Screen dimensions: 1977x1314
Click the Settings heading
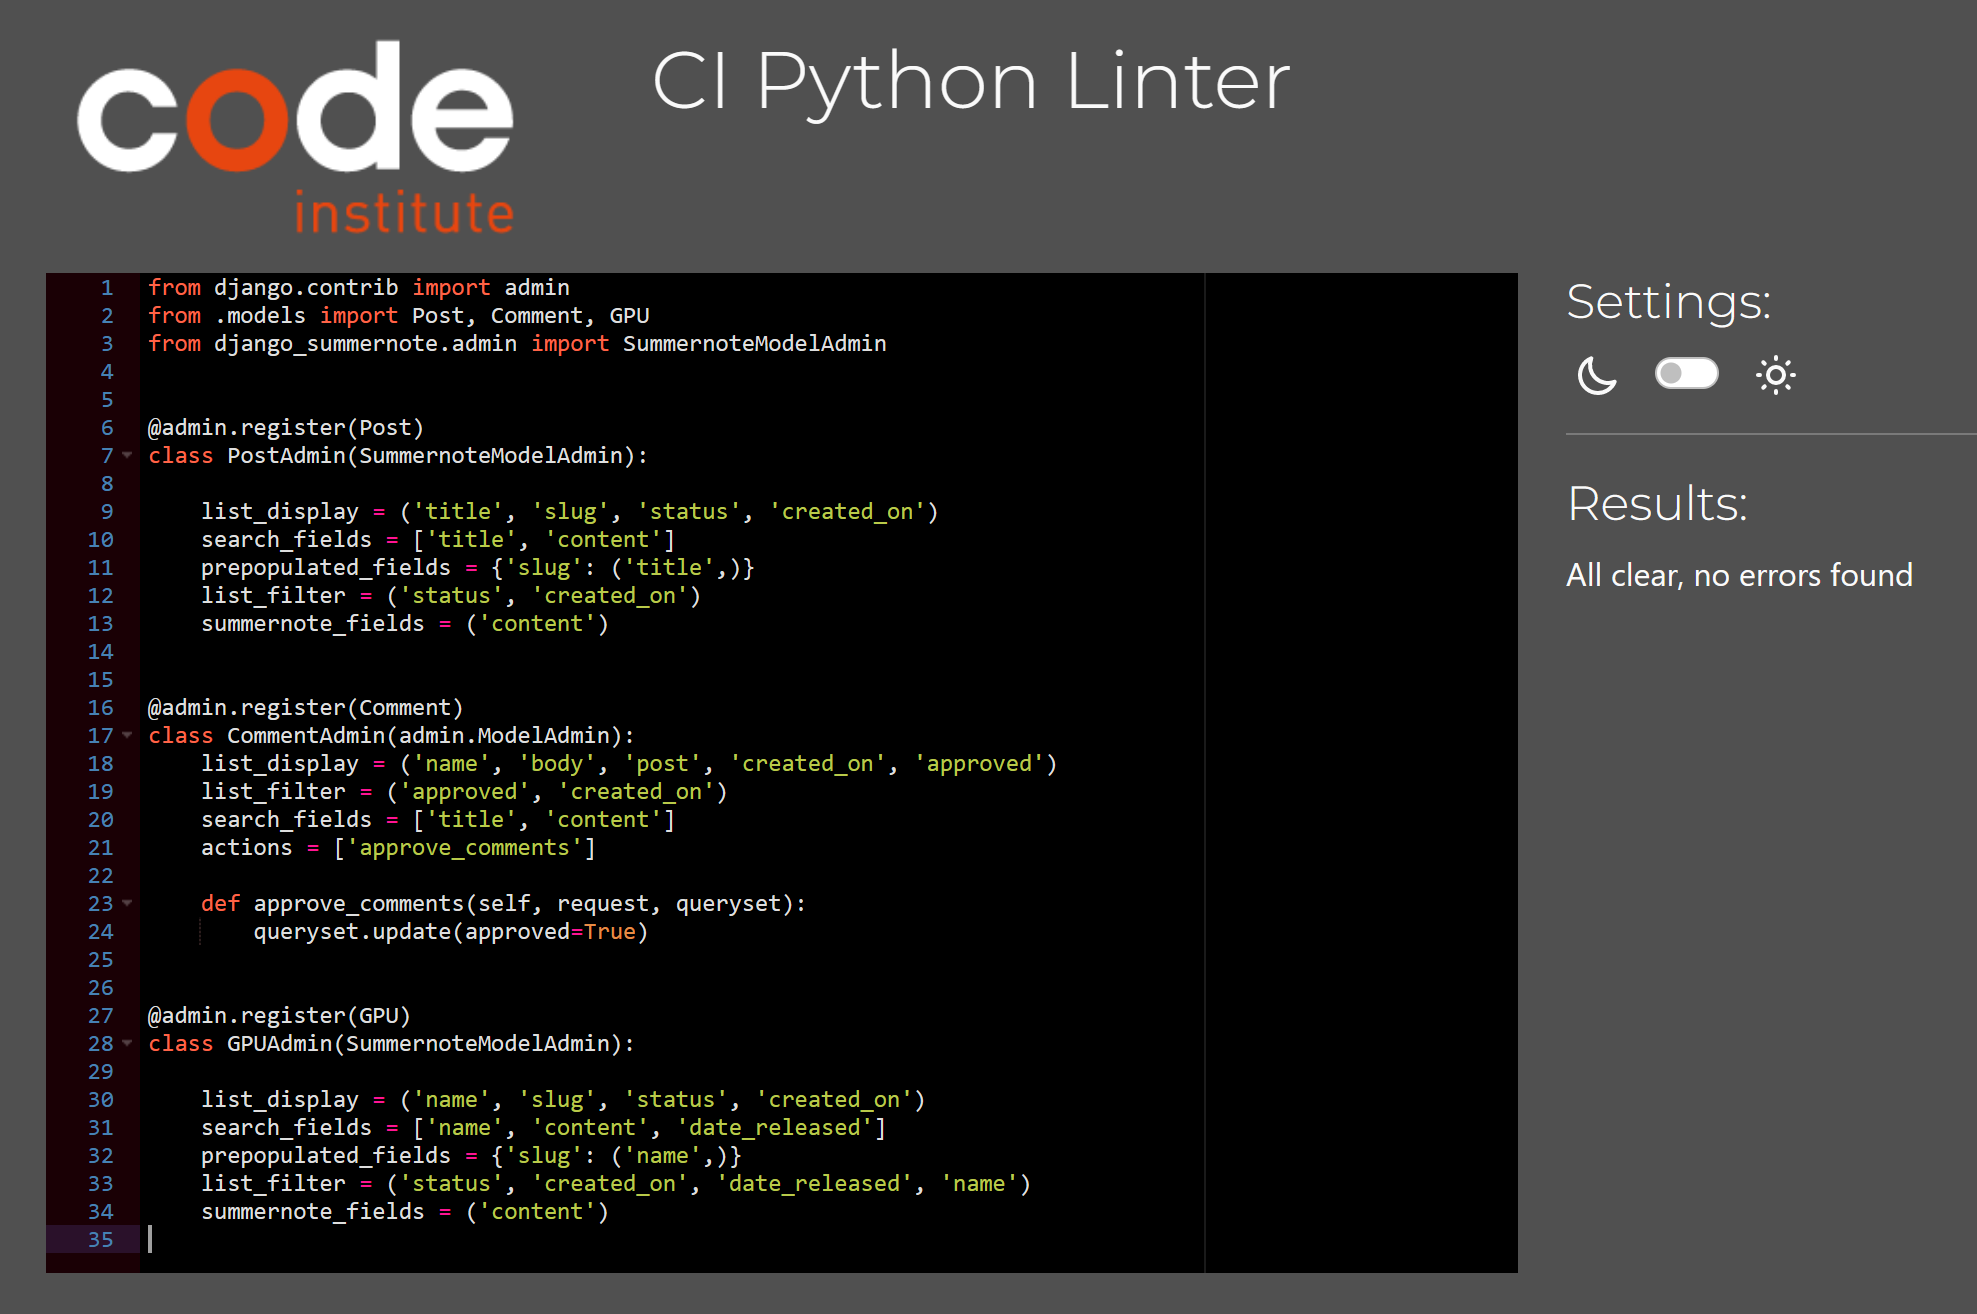(1668, 302)
